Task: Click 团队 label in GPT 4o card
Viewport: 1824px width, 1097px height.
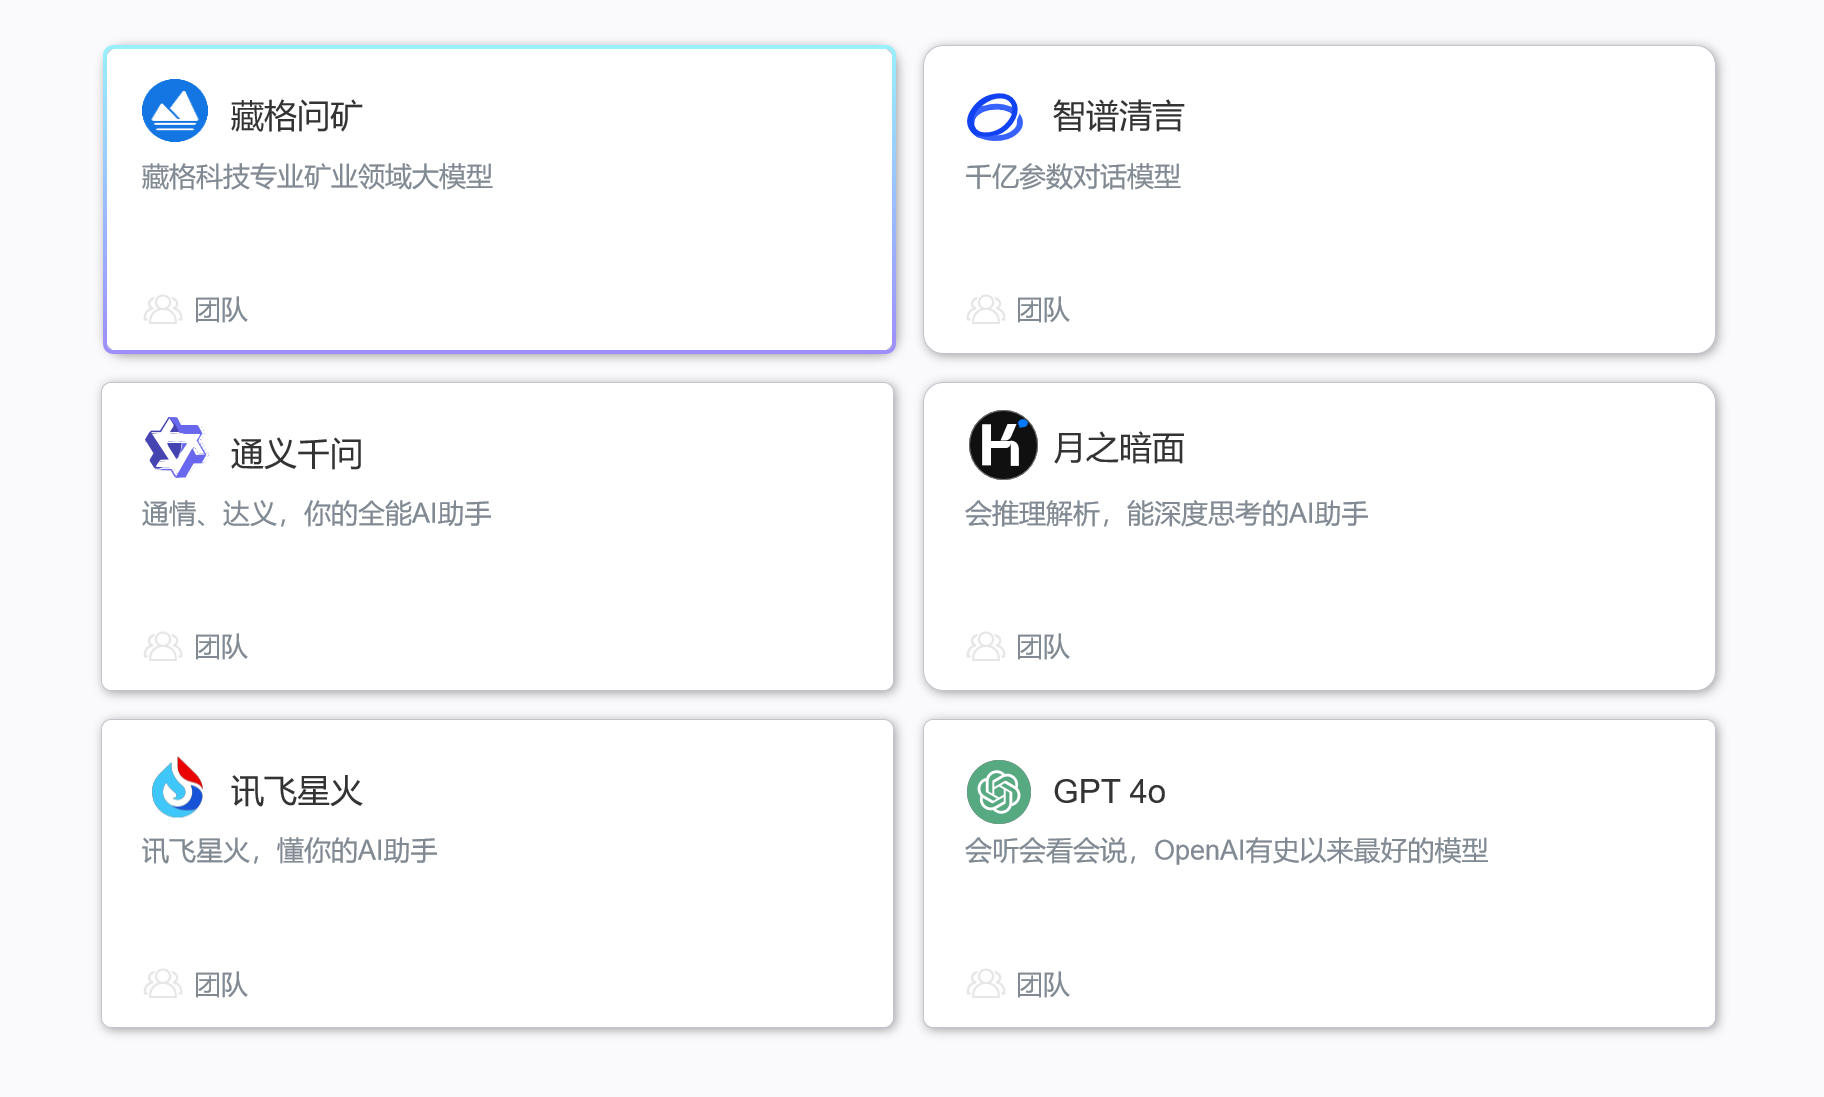Action: 1043,985
